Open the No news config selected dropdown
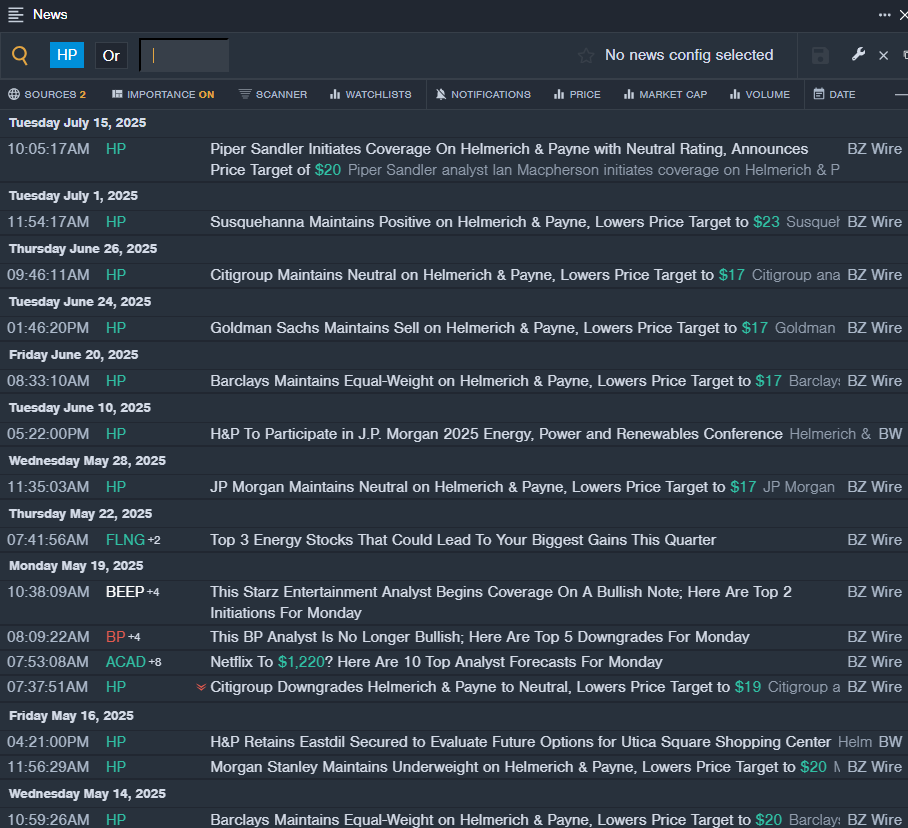The image size is (908, 828). pos(689,55)
